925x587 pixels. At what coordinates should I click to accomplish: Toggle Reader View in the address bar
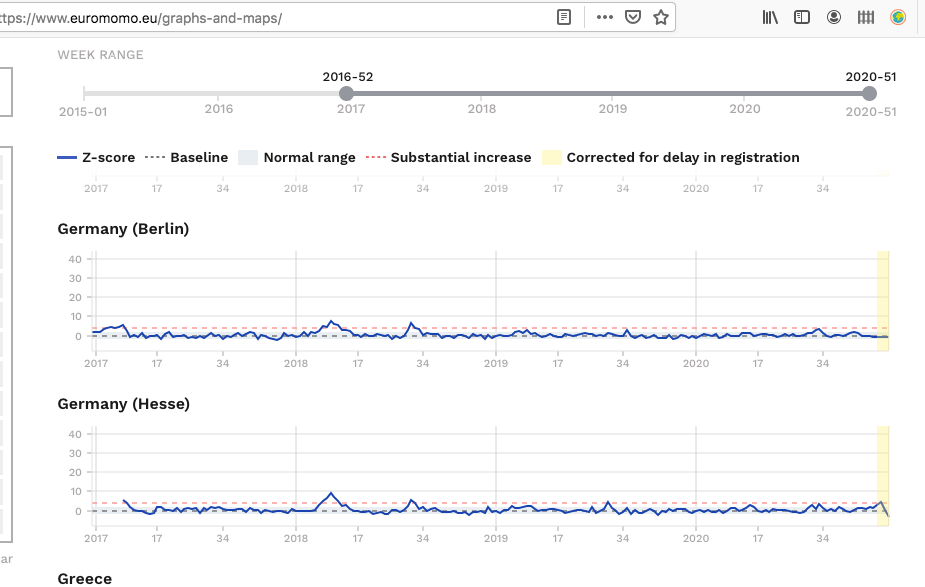(x=565, y=17)
